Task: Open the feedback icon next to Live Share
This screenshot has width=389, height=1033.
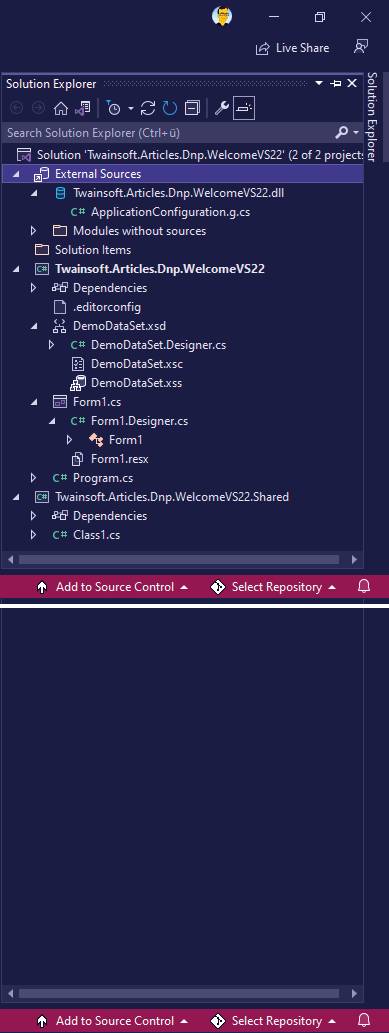Action: point(361,47)
